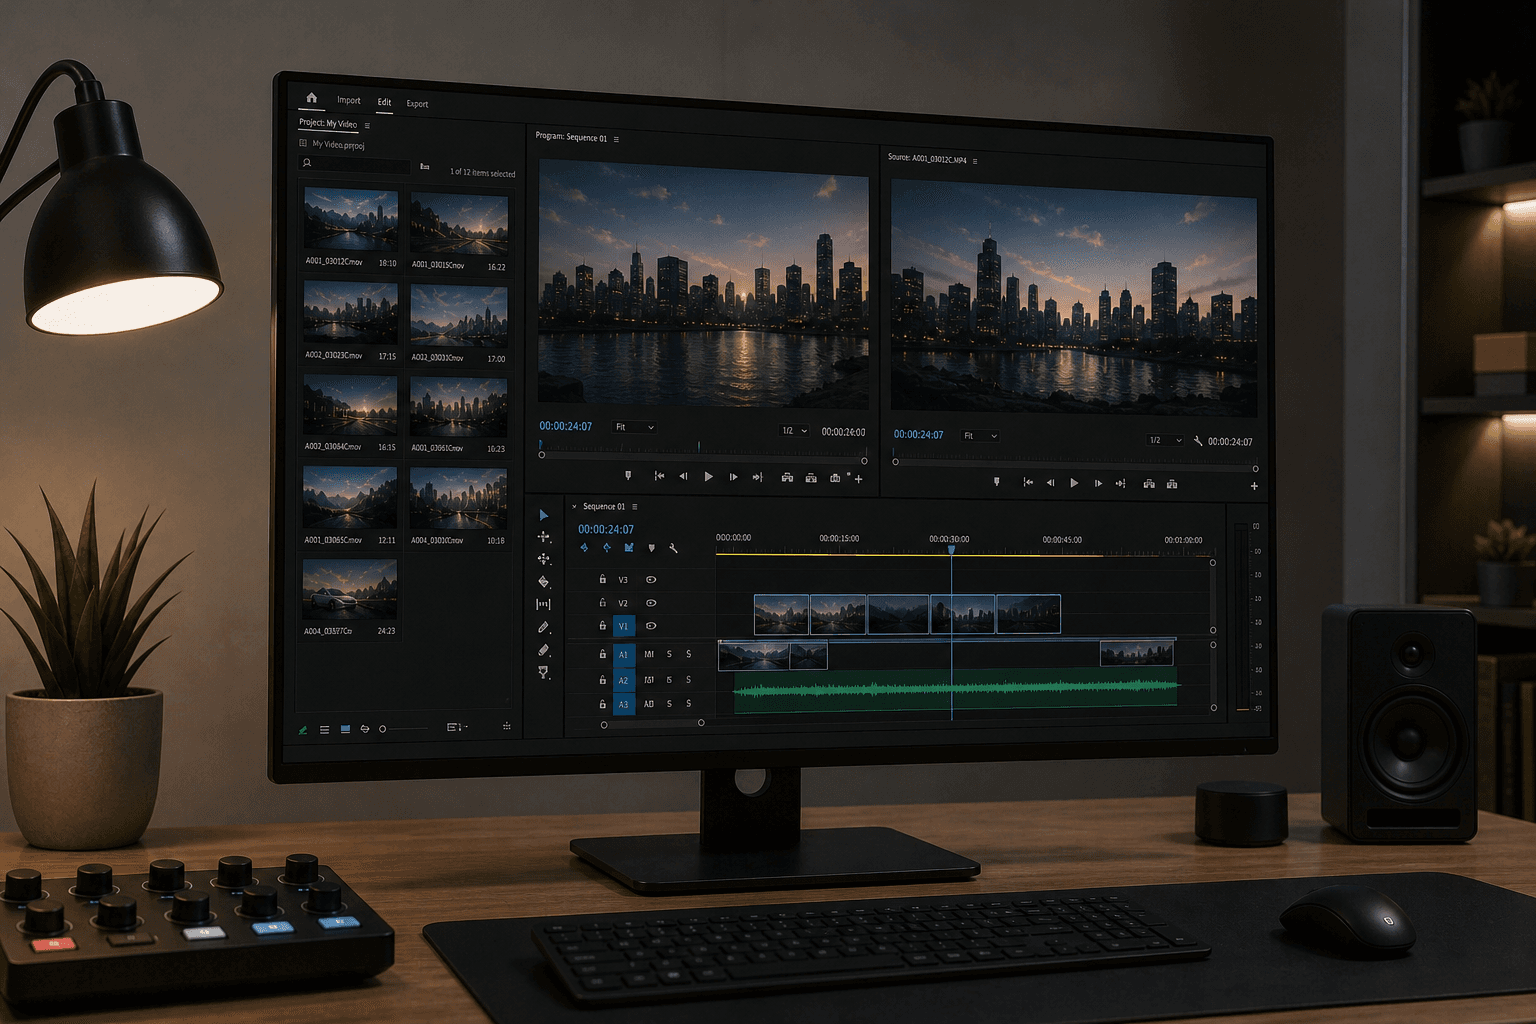Toggle visibility eye for track V2
1536x1024 pixels.
coord(651,603)
